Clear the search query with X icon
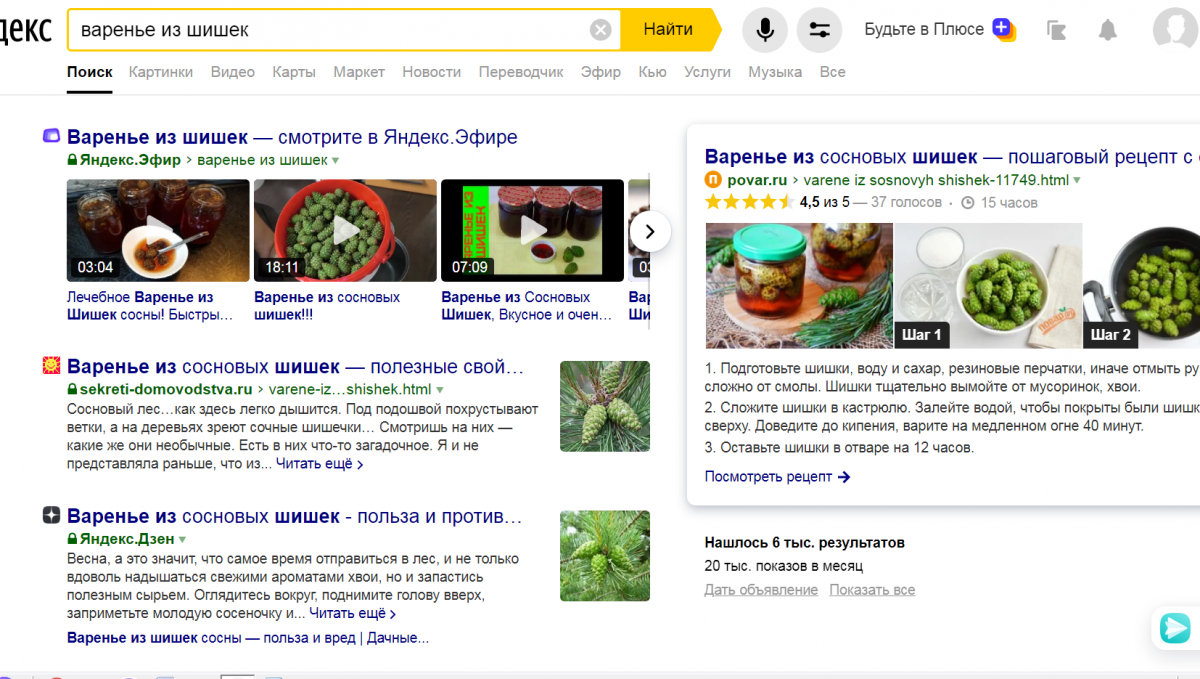1200x679 pixels. pos(600,30)
